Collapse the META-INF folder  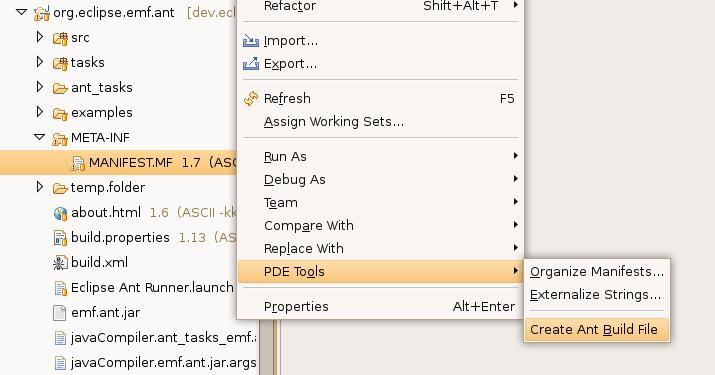pyautogui.click(x=40, y=137)
